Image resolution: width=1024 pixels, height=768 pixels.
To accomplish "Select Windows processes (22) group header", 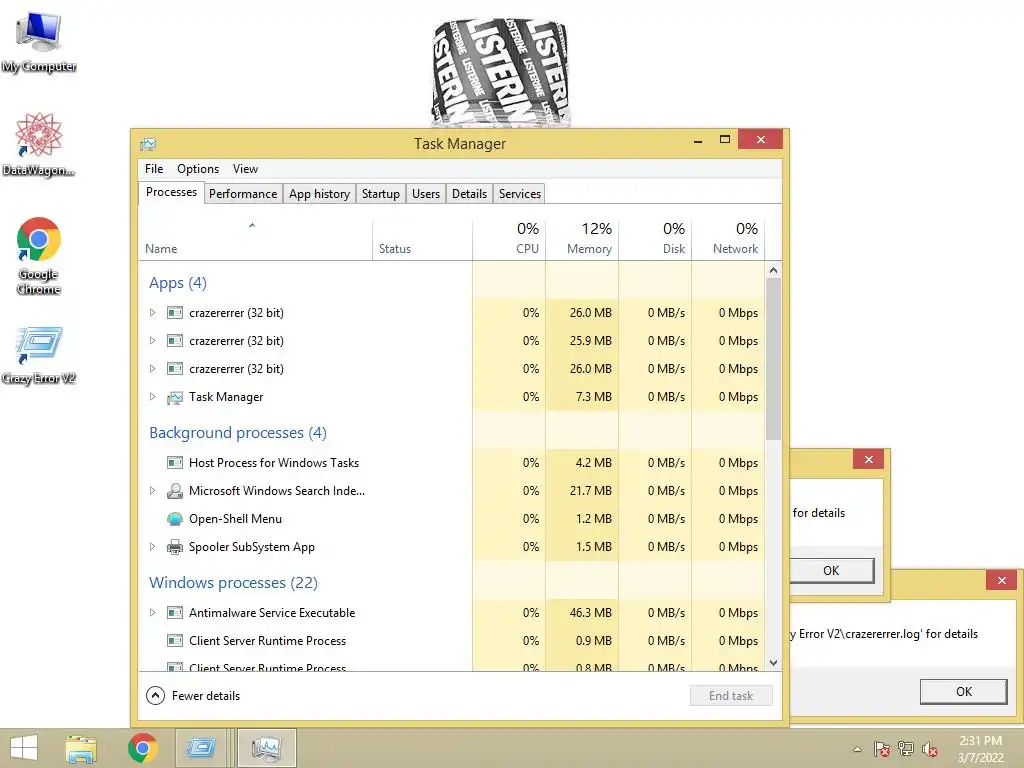I will [x=233, y=583].
